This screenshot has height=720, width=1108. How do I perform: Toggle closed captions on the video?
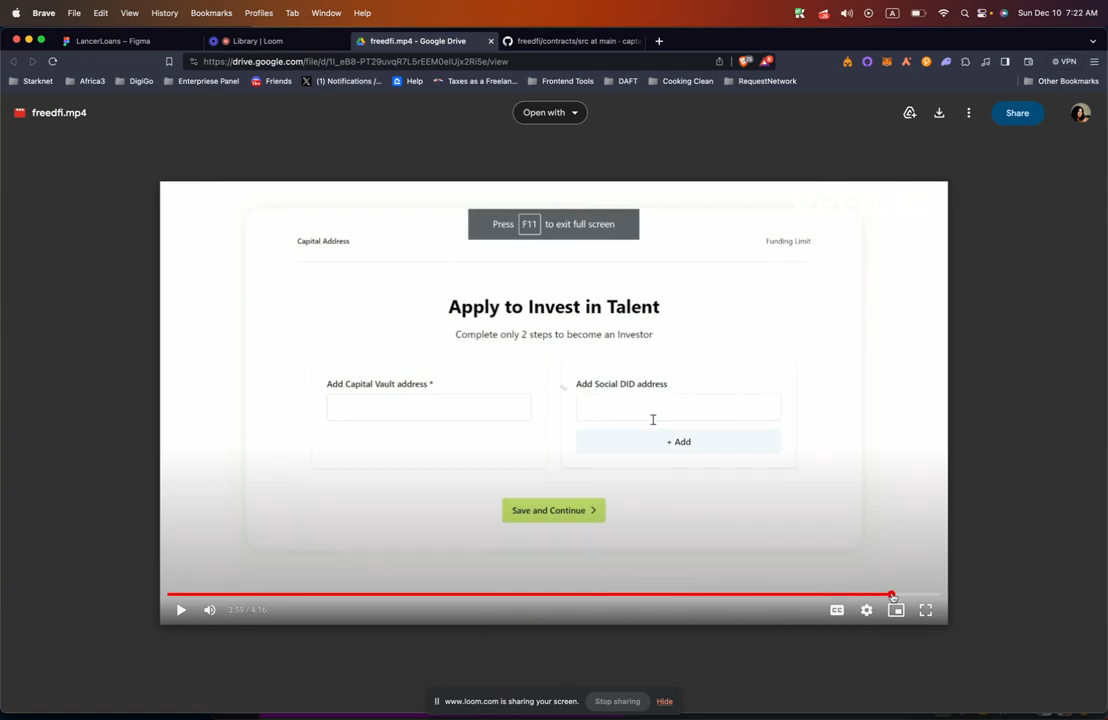point(837,610)
